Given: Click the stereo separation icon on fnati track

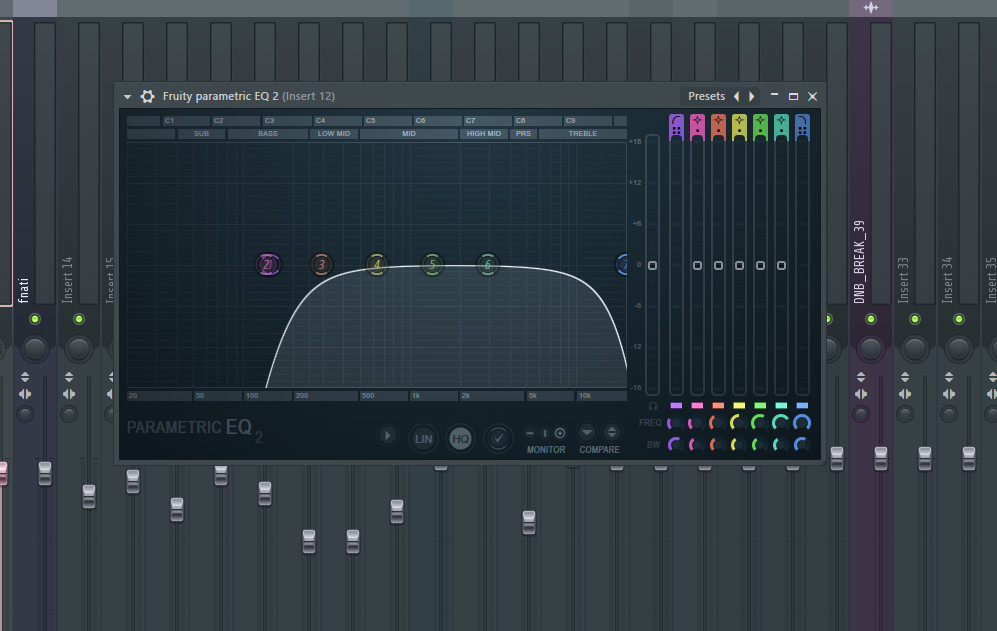Looking at the screenshot, I should pos(25,394).
